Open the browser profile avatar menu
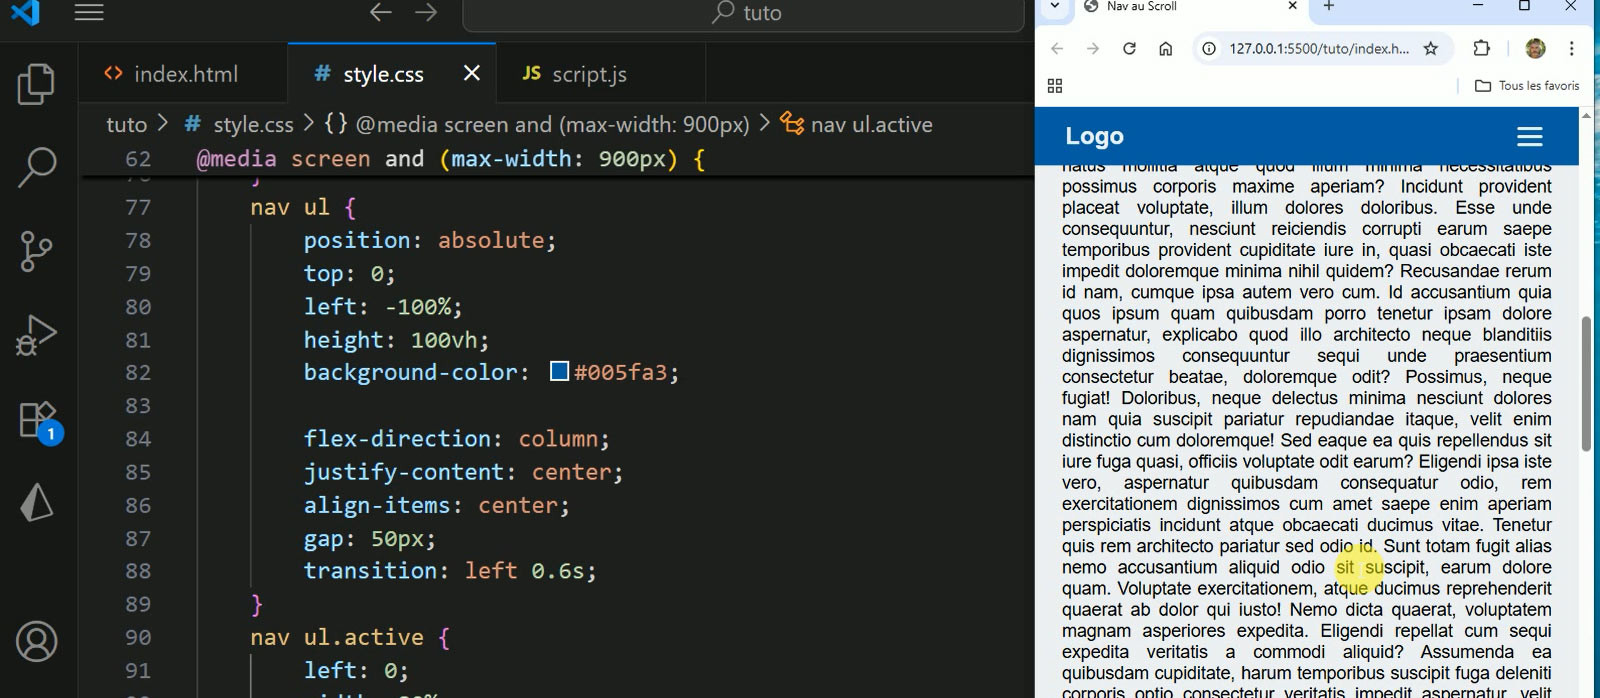Screen dimensions: 1600x698 [1535, 48]
